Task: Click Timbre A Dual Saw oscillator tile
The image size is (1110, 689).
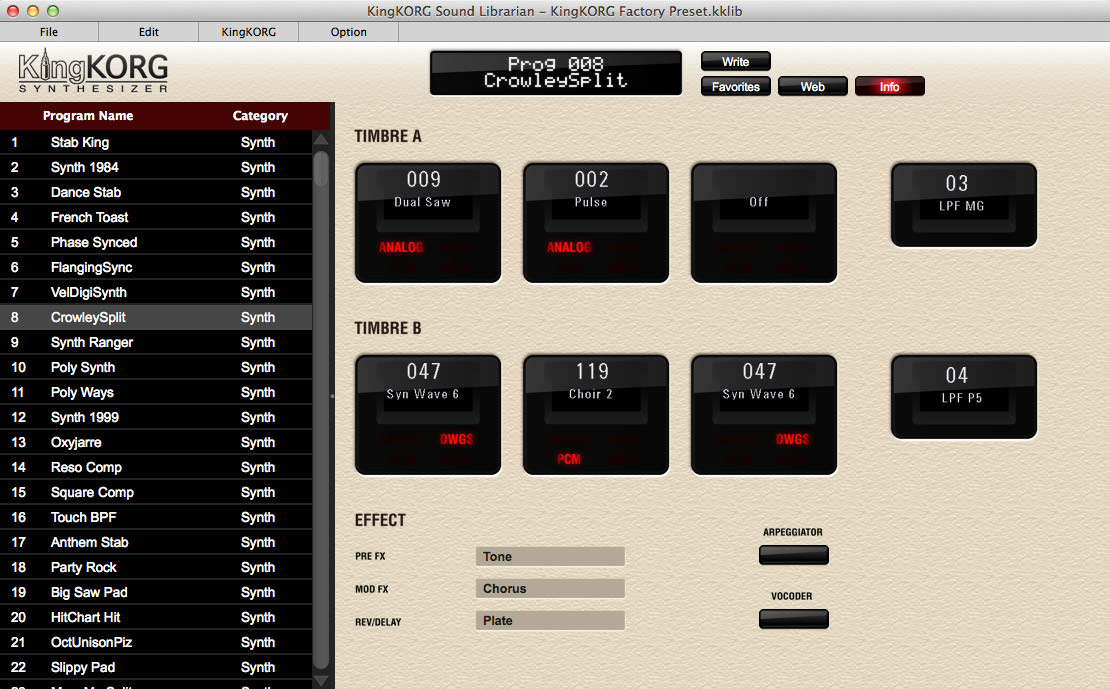Action: (427, 222)
